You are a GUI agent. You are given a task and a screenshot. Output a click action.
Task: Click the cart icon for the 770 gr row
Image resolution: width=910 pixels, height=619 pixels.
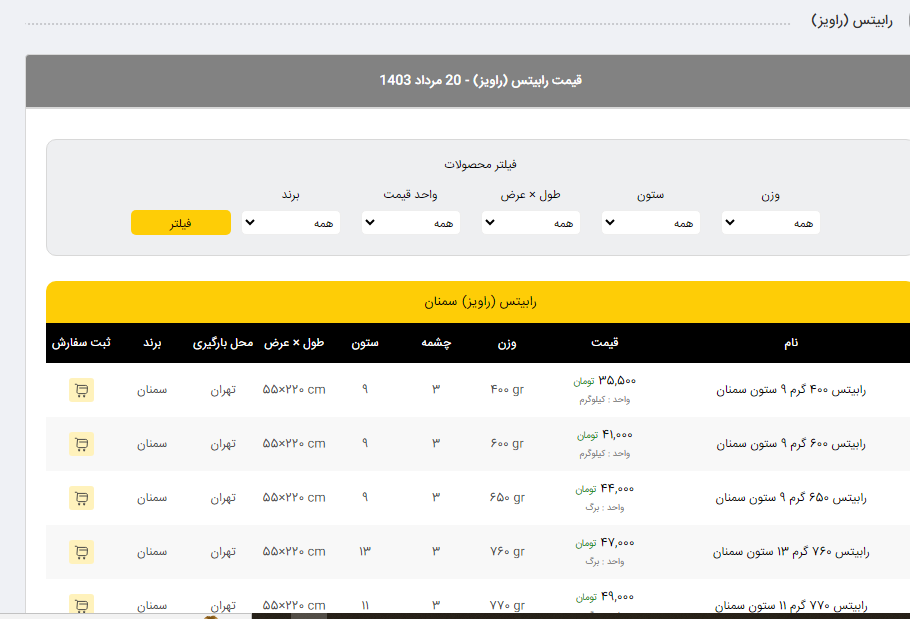pos(81,604)
